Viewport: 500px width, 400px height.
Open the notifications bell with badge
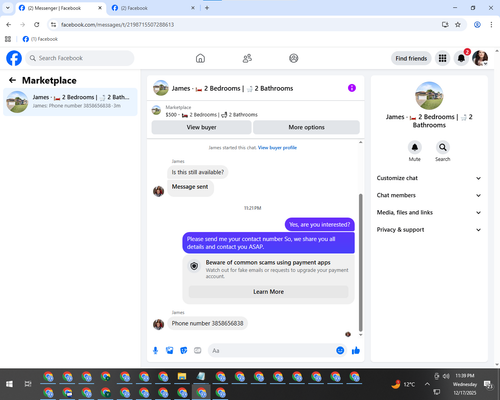click(461, 58)
